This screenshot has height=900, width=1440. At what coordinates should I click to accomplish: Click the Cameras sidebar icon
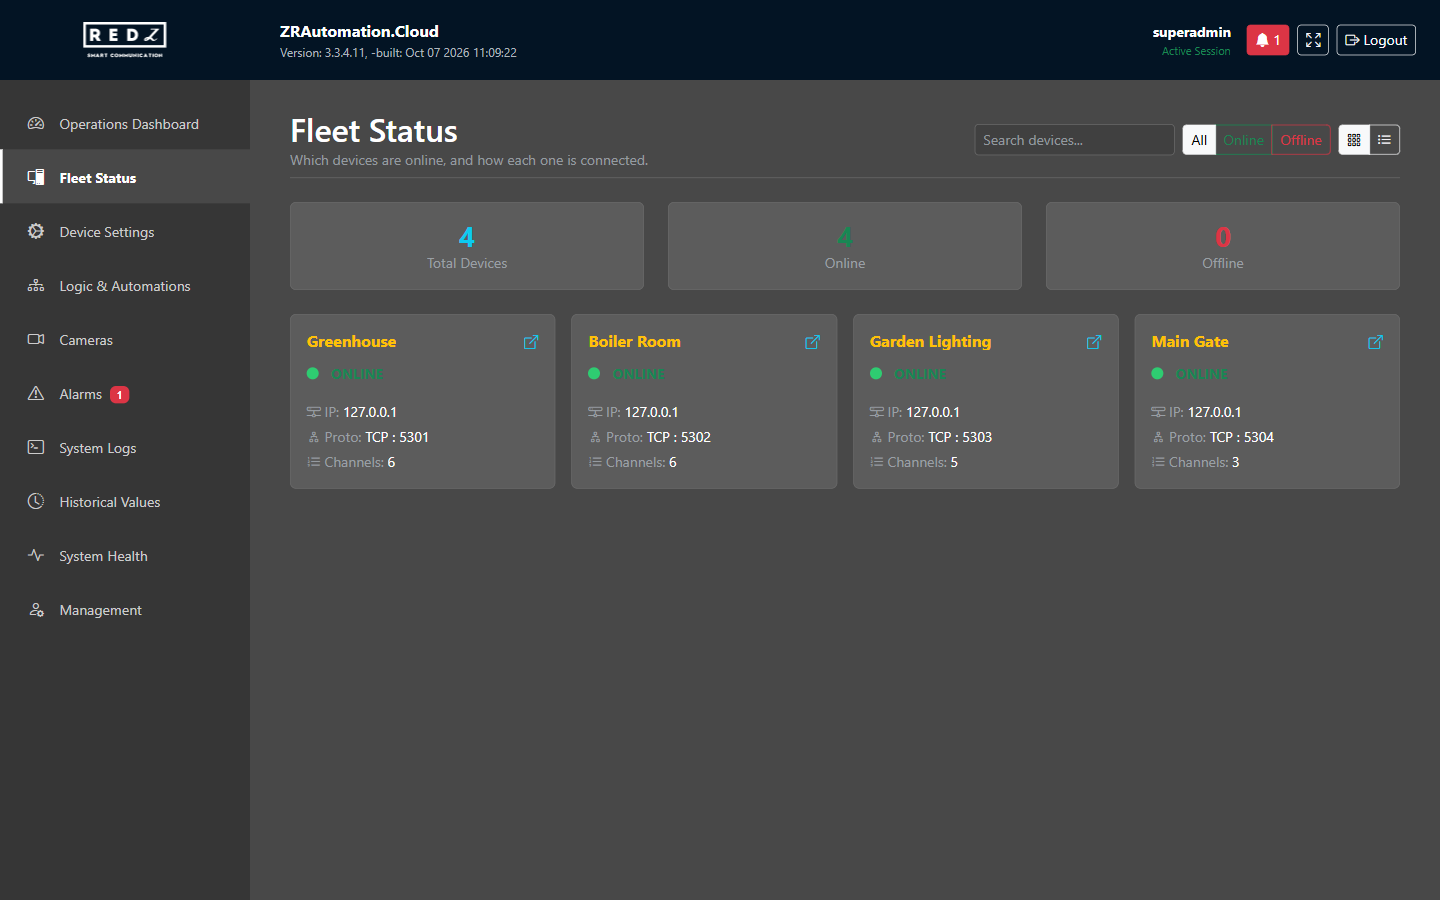pos(36,340)
